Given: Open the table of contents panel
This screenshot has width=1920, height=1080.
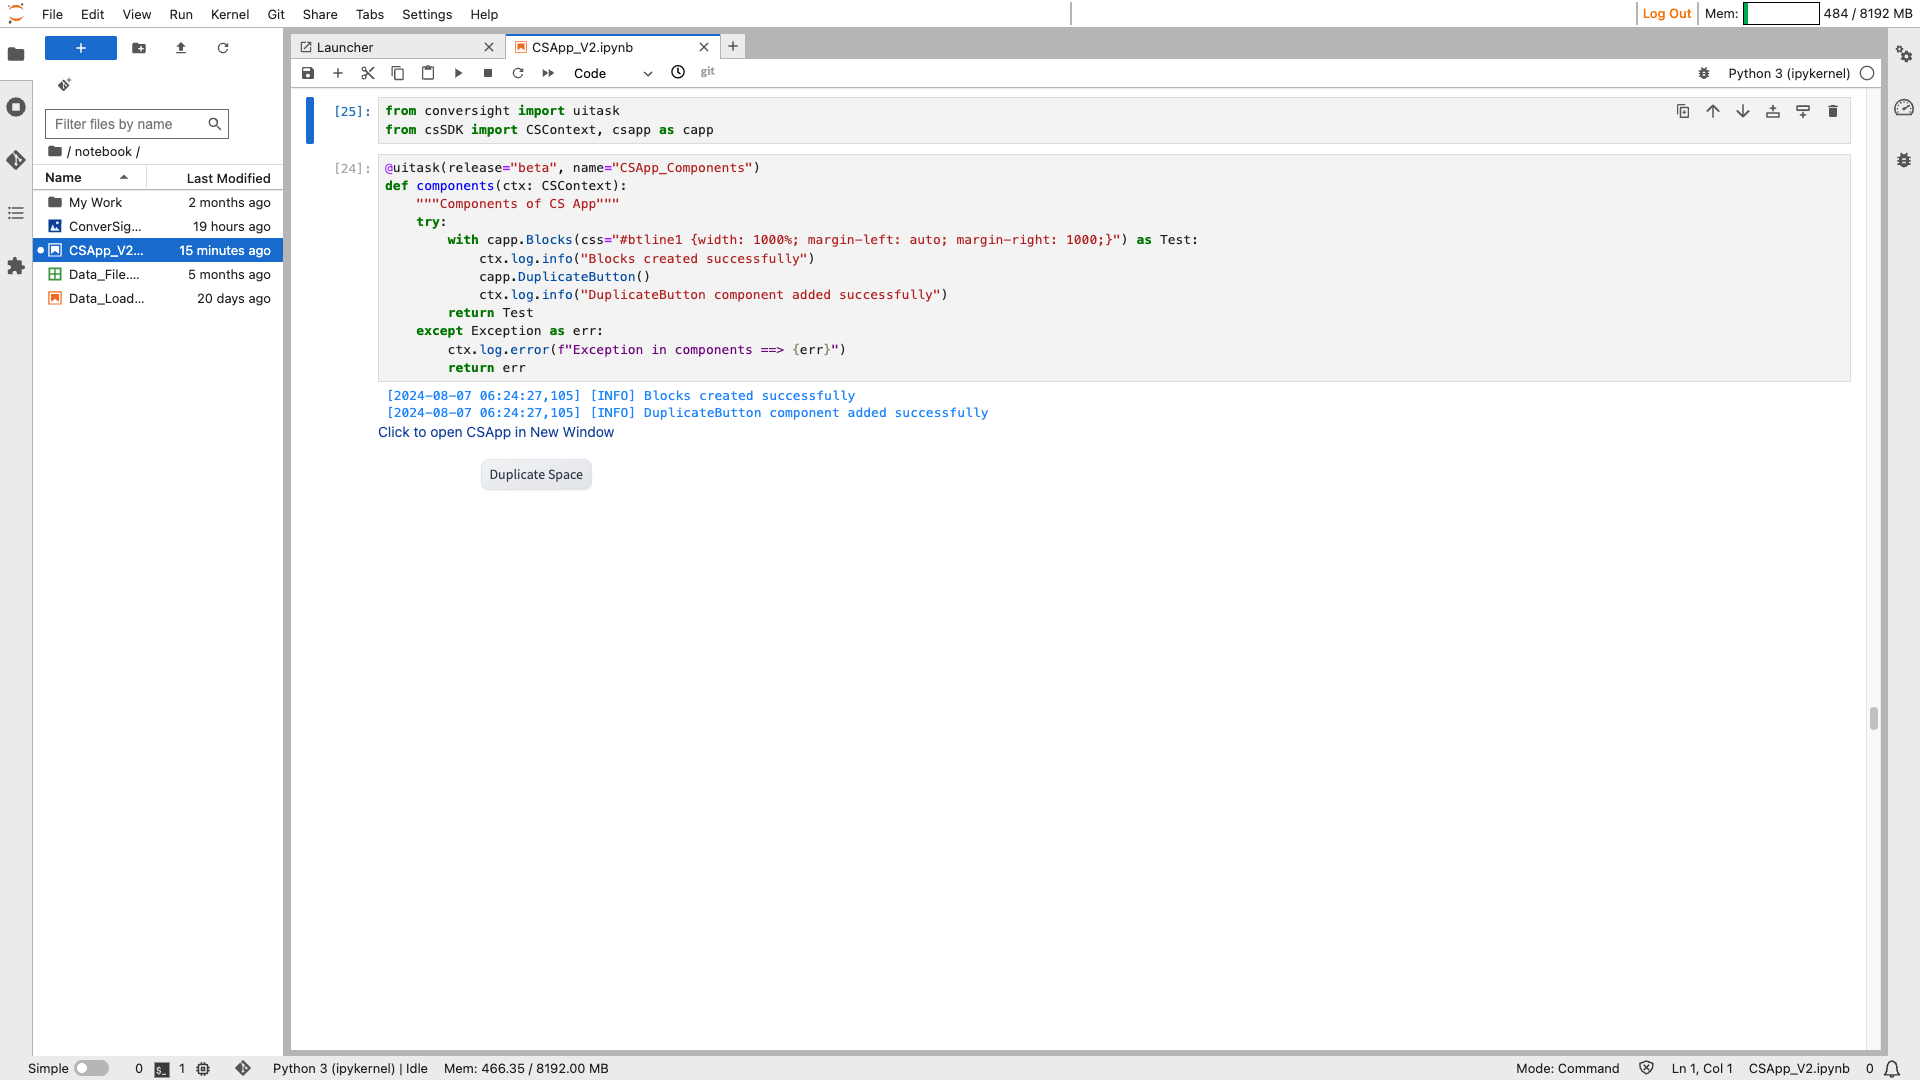Looking at the screenshot, I should 16,213.
